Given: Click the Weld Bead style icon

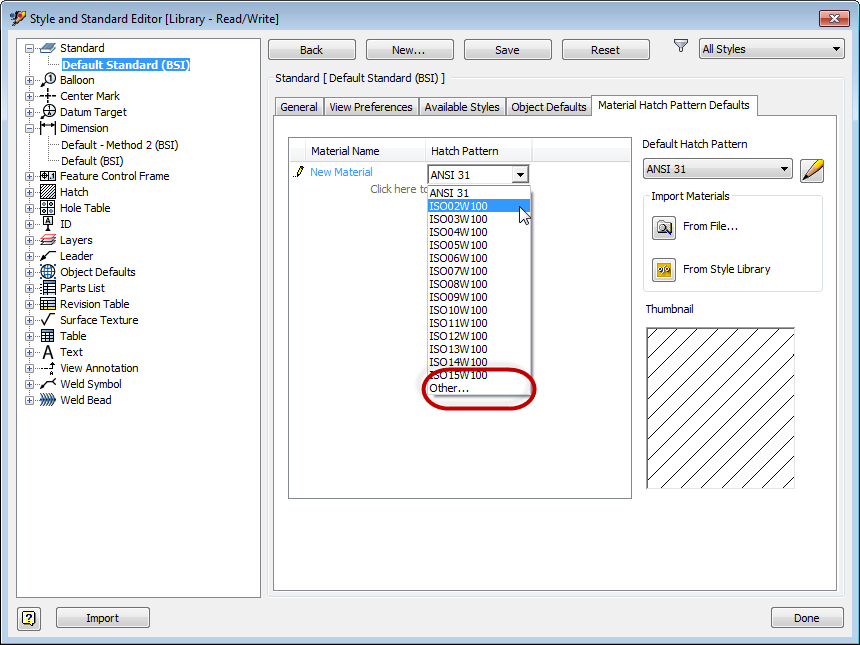Looking at the screenshot, I should (46, 400).
